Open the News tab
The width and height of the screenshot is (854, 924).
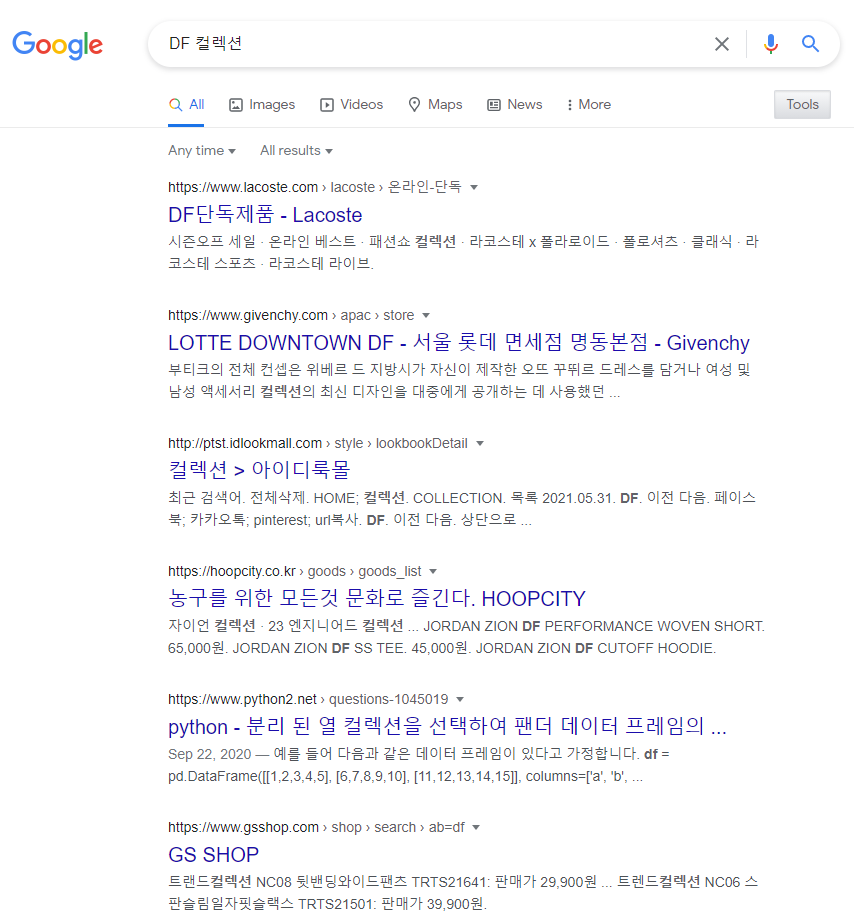[x=515, y=105]
